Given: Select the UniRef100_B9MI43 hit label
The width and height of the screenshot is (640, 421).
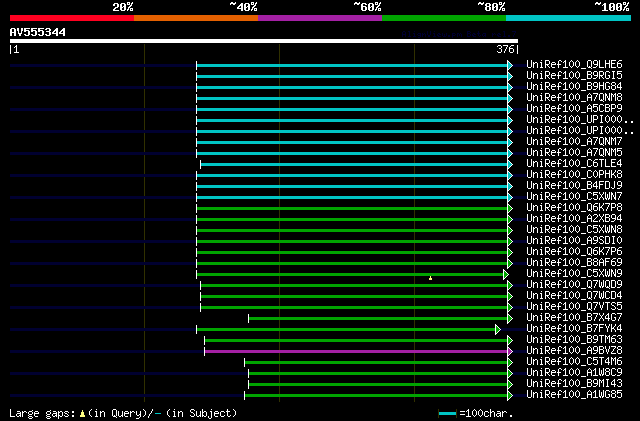Looking at the screenshot, I should pos(574,384).
